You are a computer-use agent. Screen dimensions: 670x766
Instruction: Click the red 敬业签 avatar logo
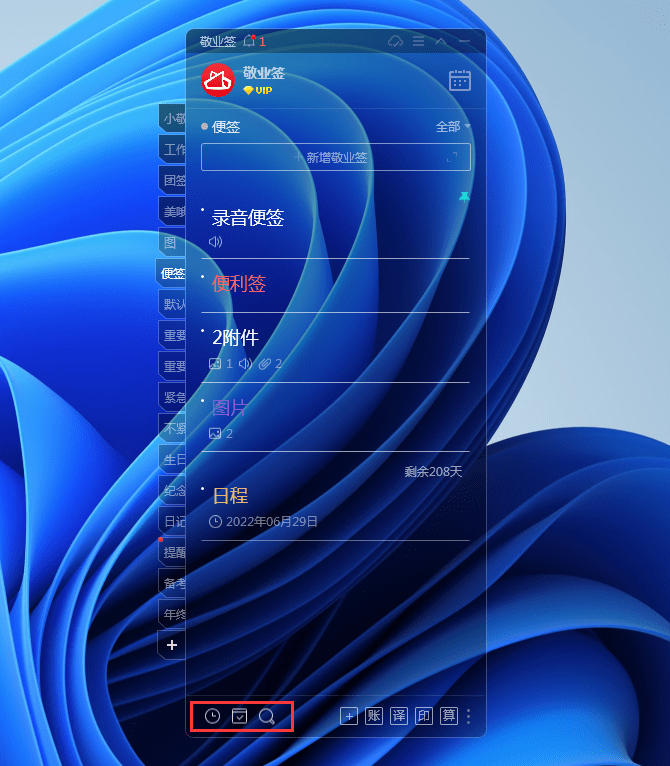pyautogui.click(x=218, y=80)
